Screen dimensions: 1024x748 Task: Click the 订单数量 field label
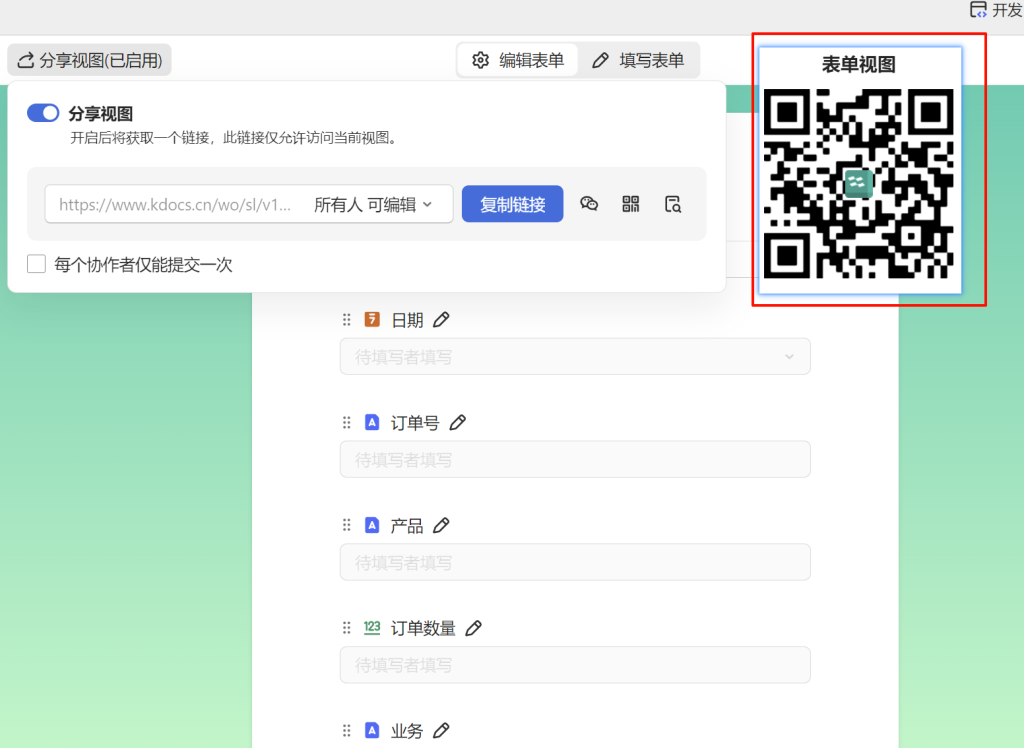(x=423, y=628)
